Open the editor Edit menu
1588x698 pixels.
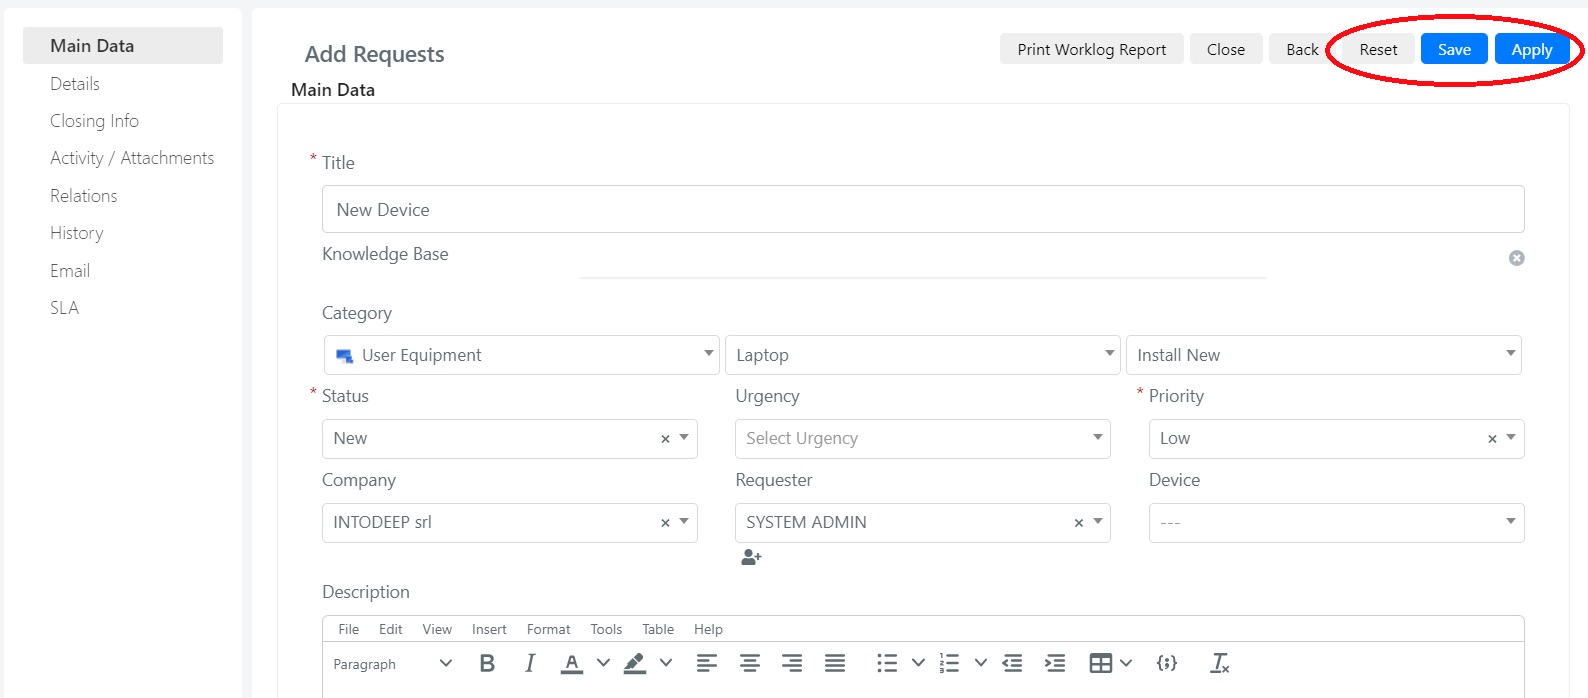tap(390, 629)
